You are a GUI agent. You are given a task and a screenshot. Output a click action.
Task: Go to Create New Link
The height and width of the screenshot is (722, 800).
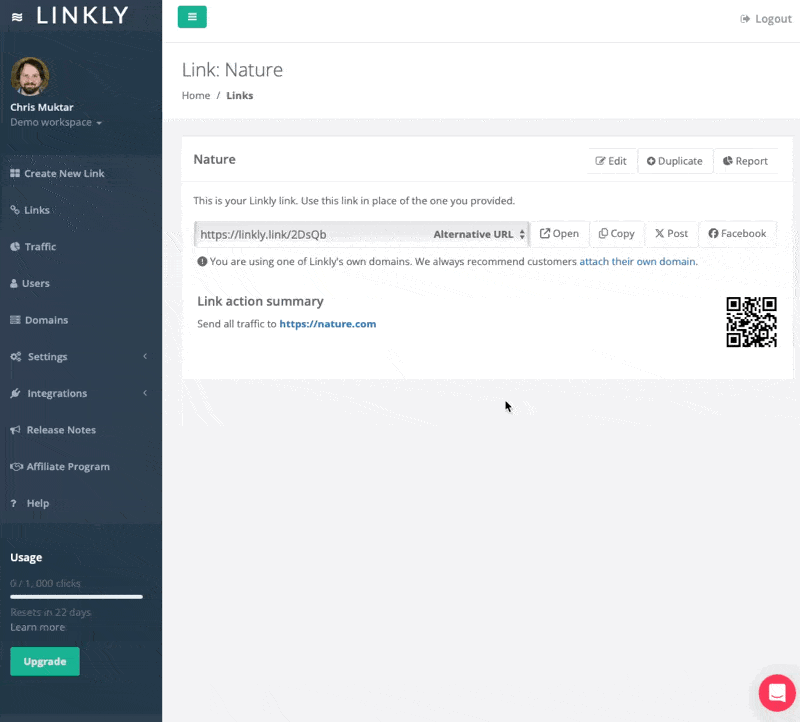click(x=64, y=174)
